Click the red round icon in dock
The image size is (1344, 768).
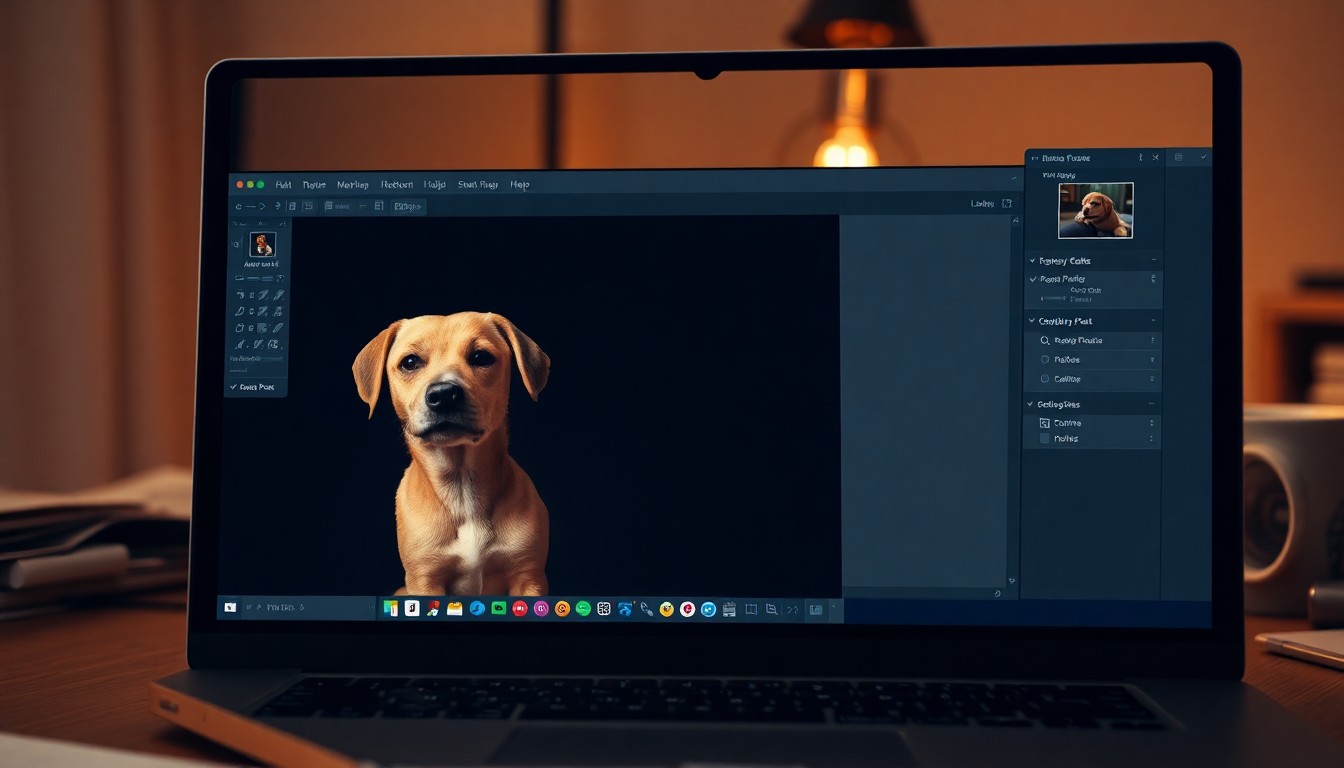click(x=520, y=608)
